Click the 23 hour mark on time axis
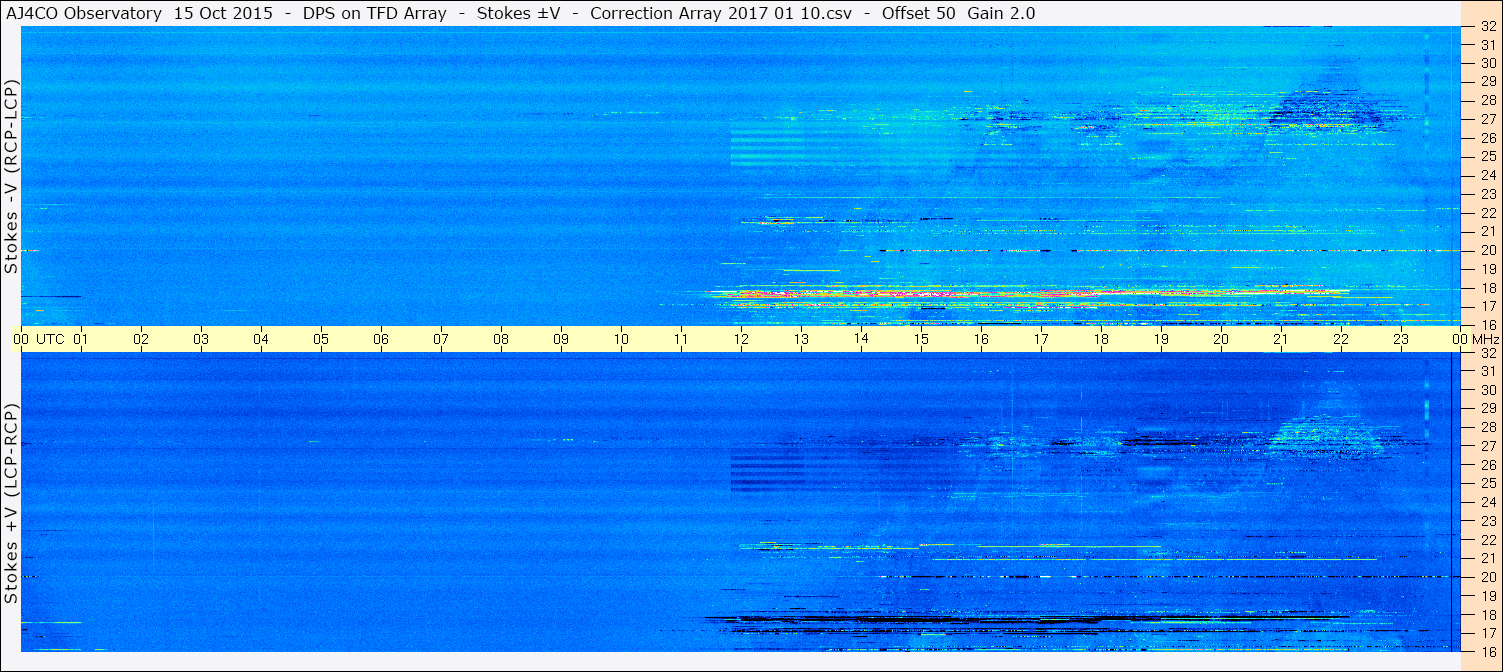 tap(1401, 339)
